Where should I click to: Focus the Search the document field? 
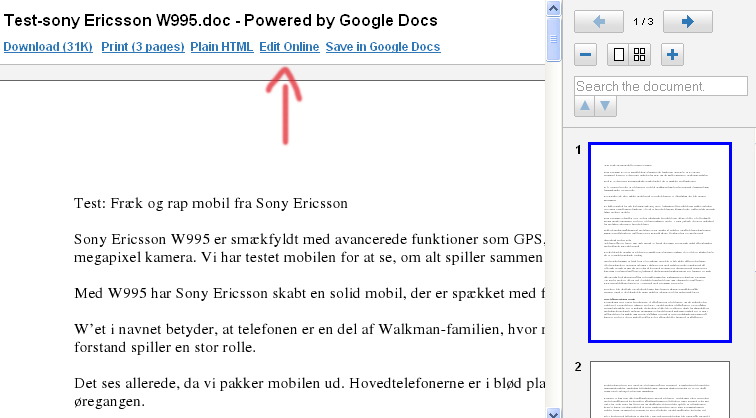tap(661, 86)
